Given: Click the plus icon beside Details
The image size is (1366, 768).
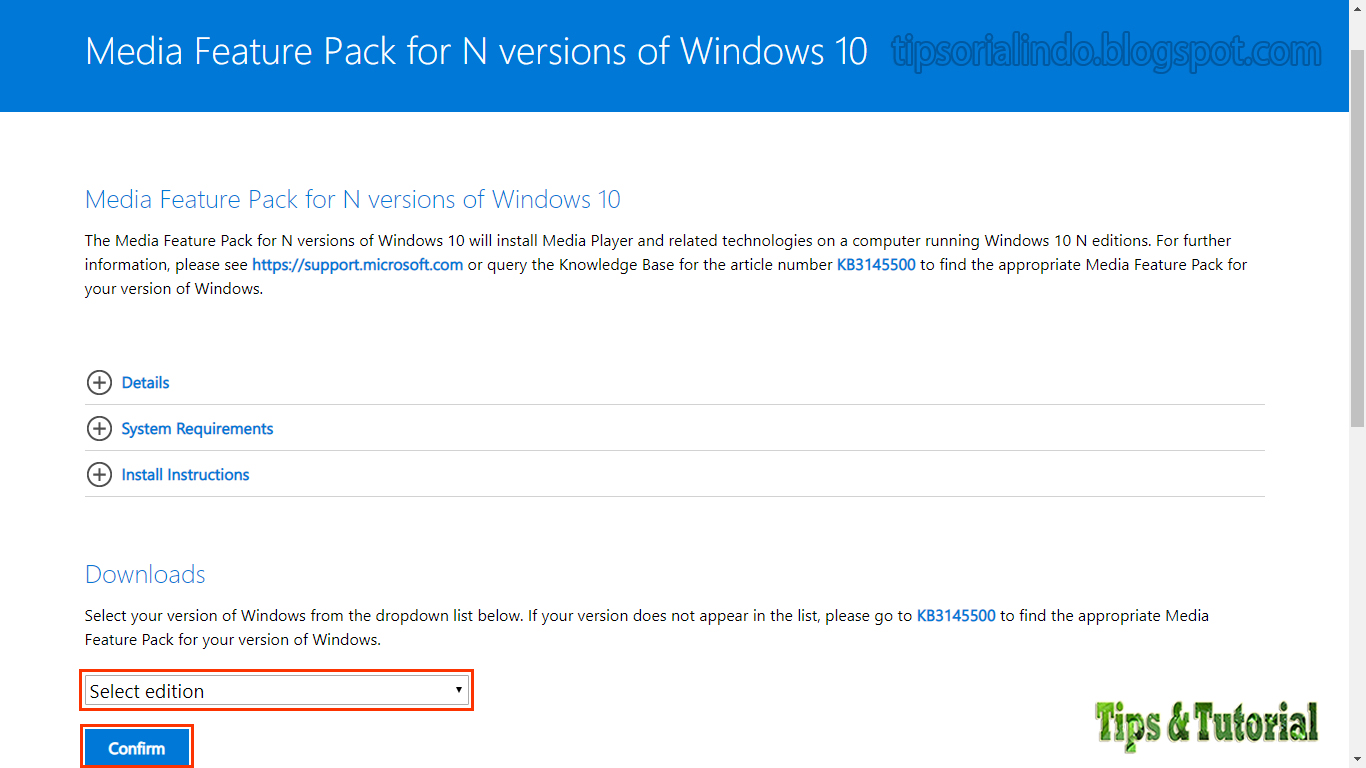Looking at the screenshot, I should (99, 383).
